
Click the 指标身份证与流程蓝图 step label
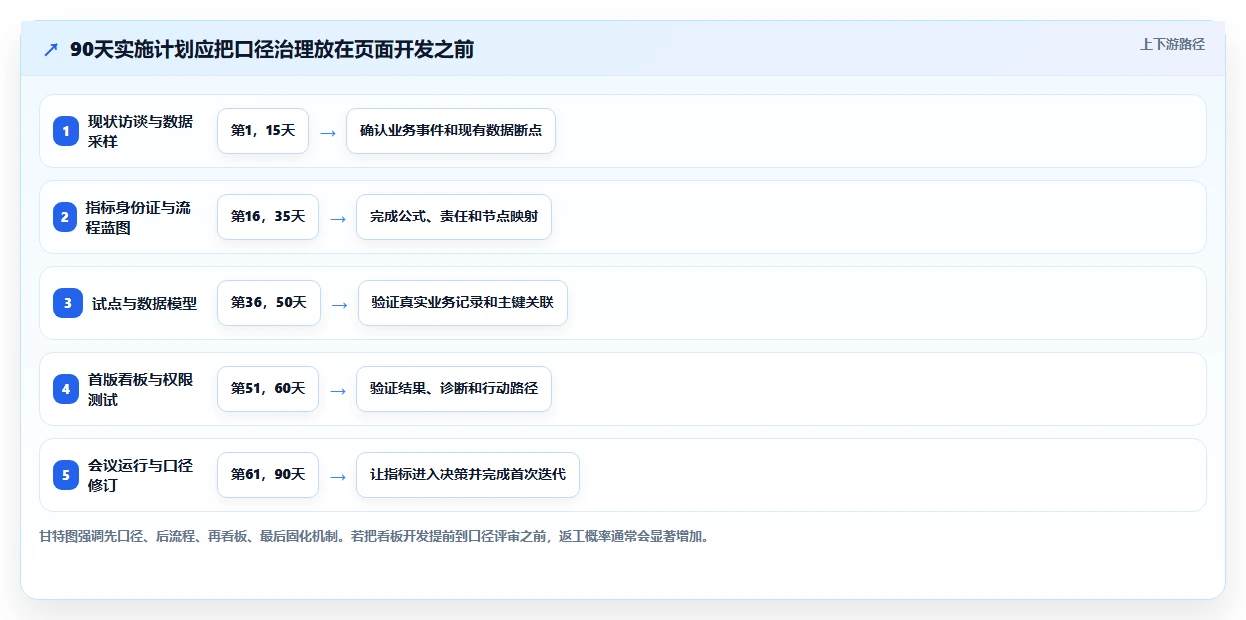pyautogui.click(x=138, y=217)
